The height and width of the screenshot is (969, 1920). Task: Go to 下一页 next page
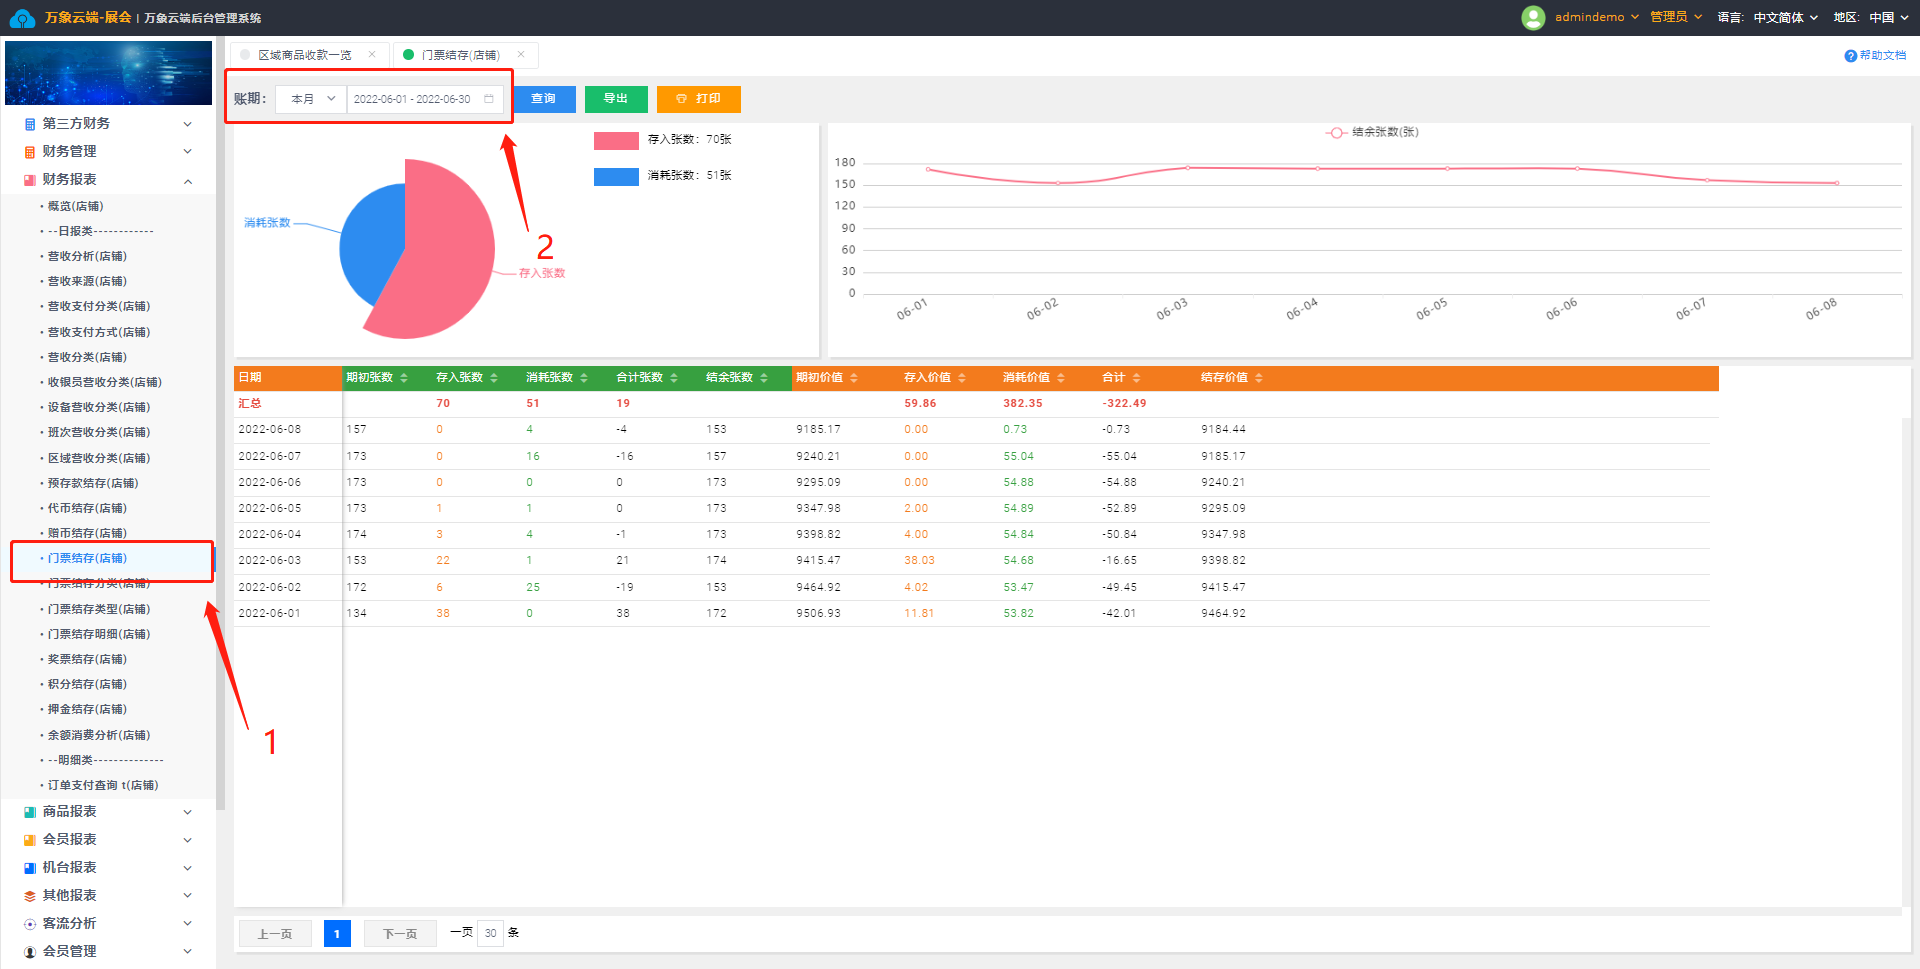click(400, 934)
